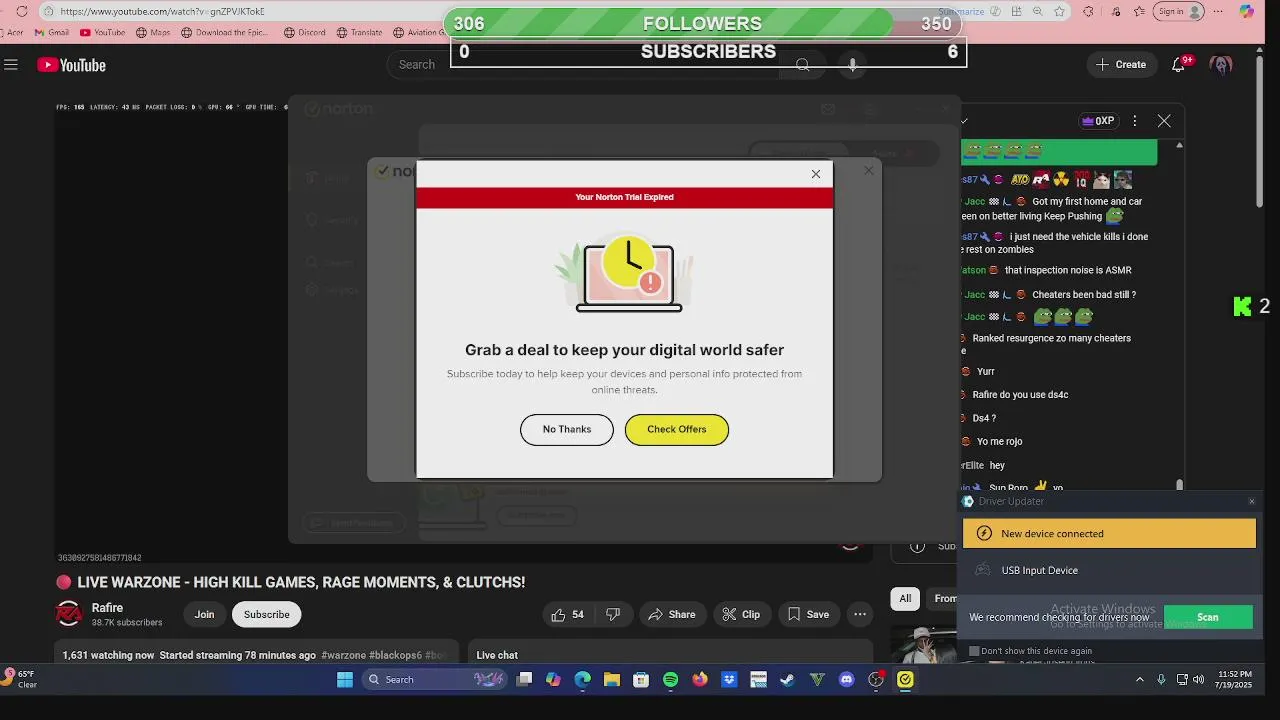Open the Info icon beside video
This screenshot has height=720, width=1280.
coord(917,546)
